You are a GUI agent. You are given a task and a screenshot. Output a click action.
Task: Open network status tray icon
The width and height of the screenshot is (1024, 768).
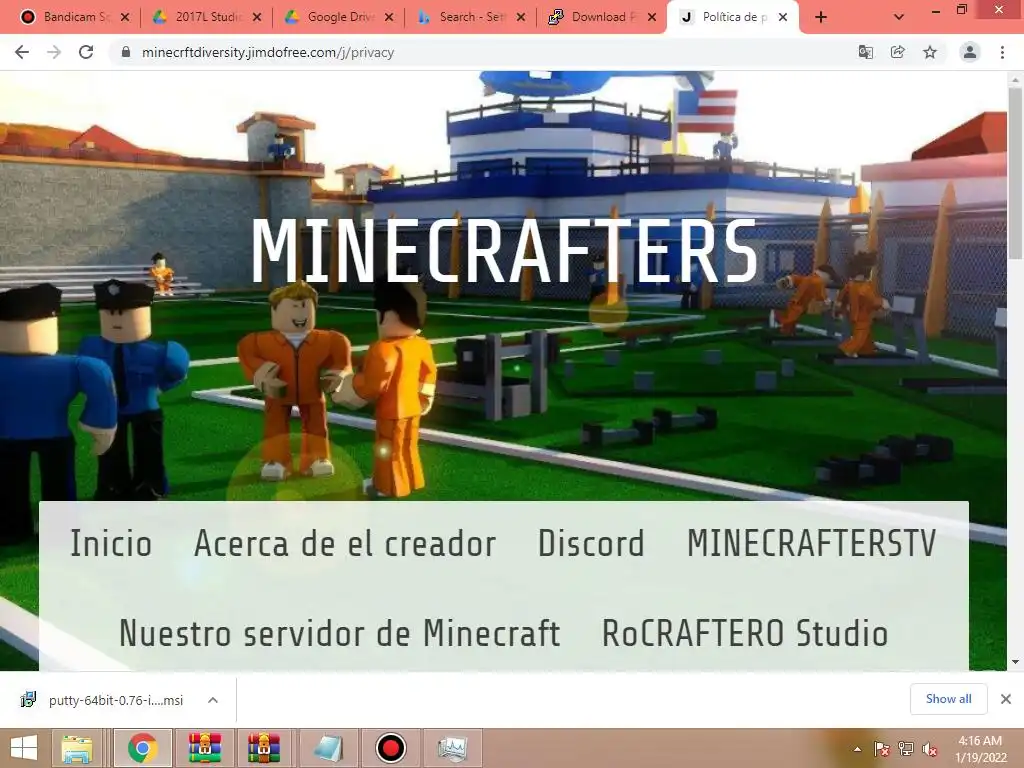(905, 749)
